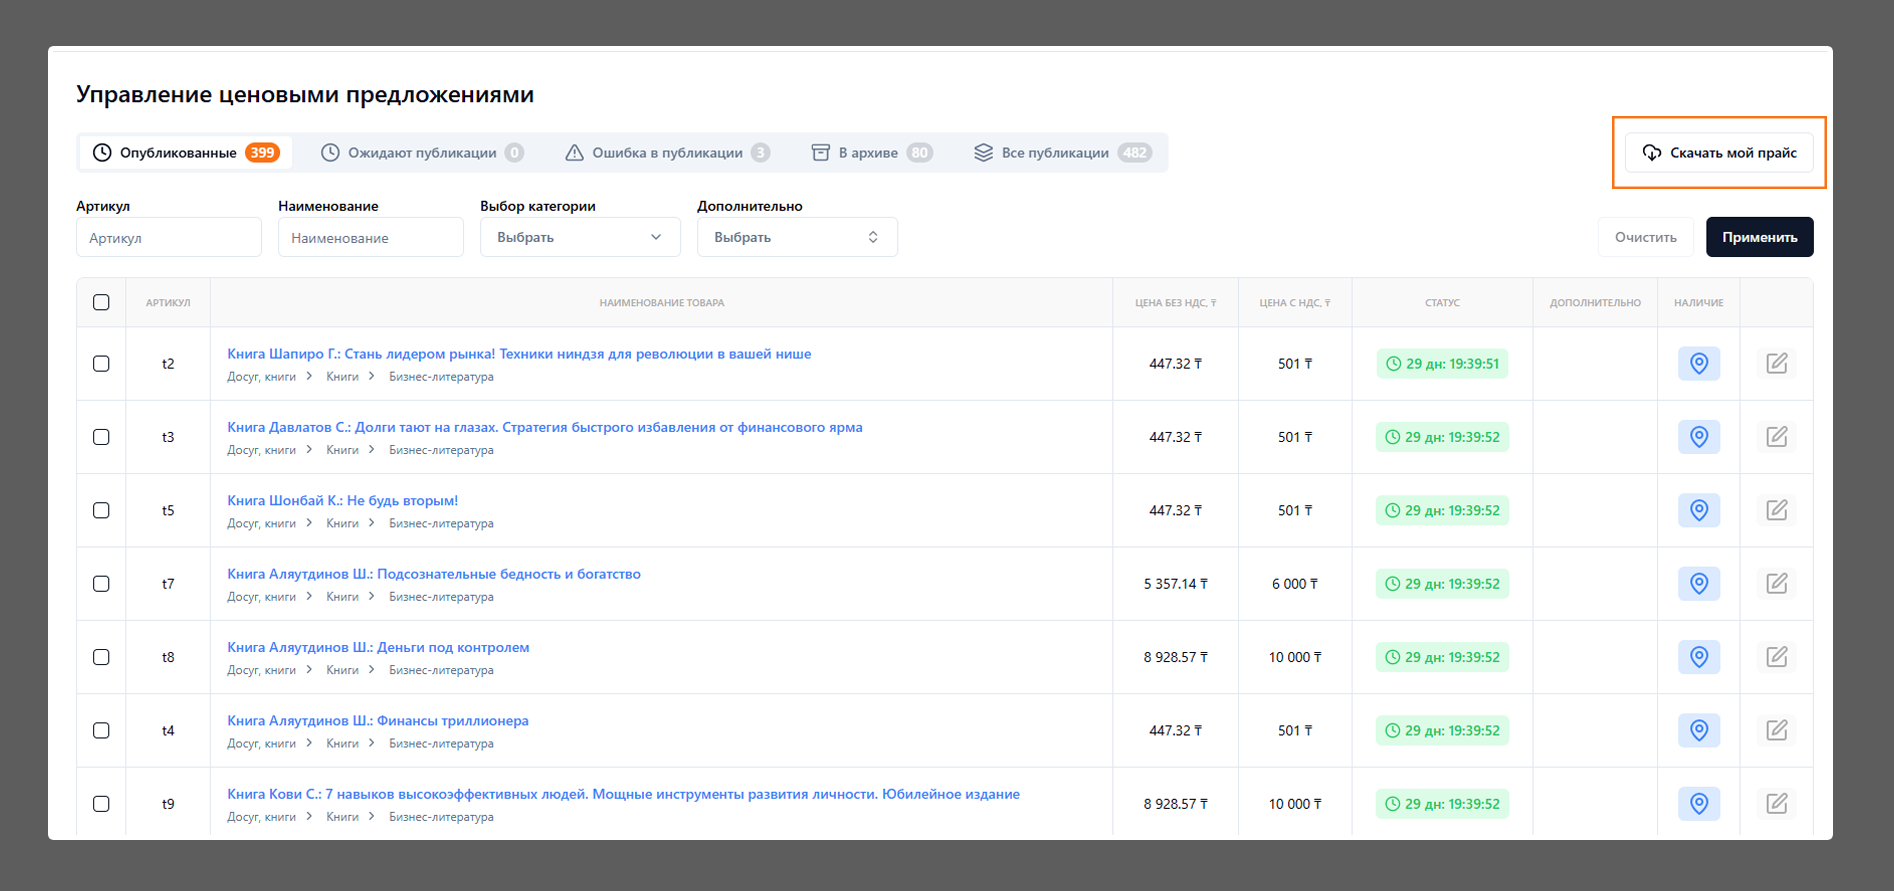
Task: Open location icon for row t2
Action: [x=1698, y=363]
